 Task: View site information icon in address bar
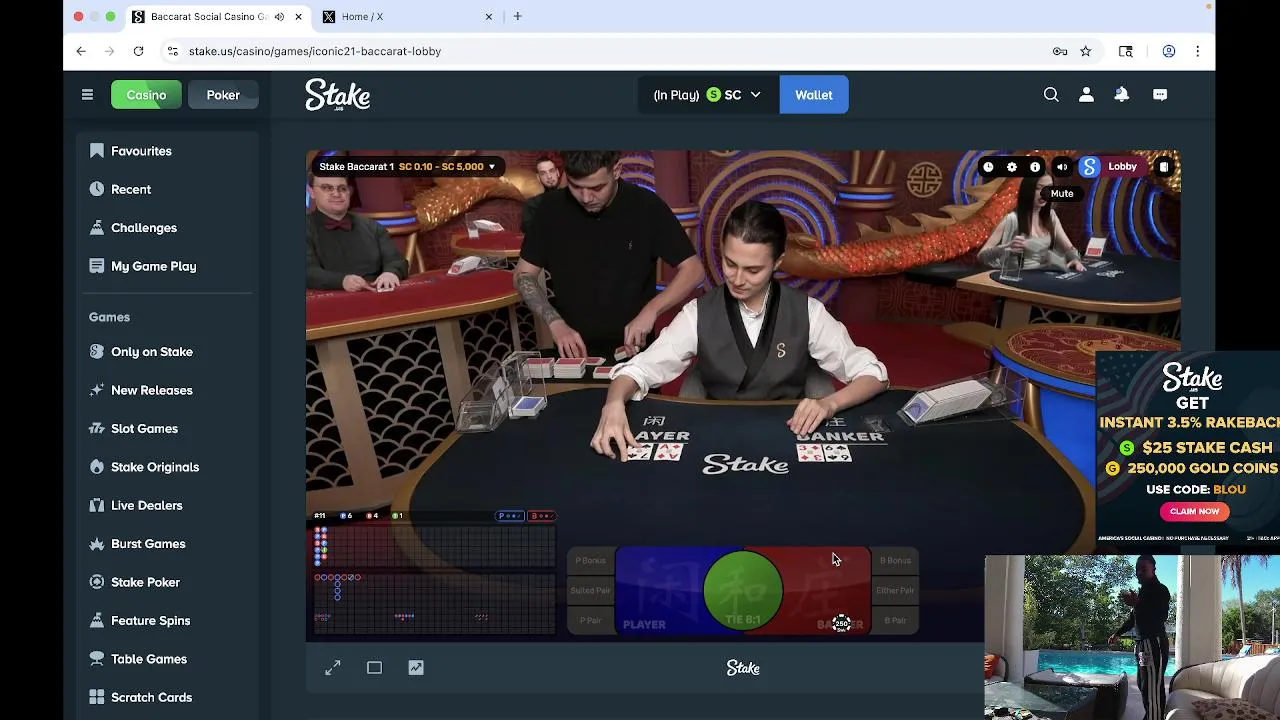(172, 51)
